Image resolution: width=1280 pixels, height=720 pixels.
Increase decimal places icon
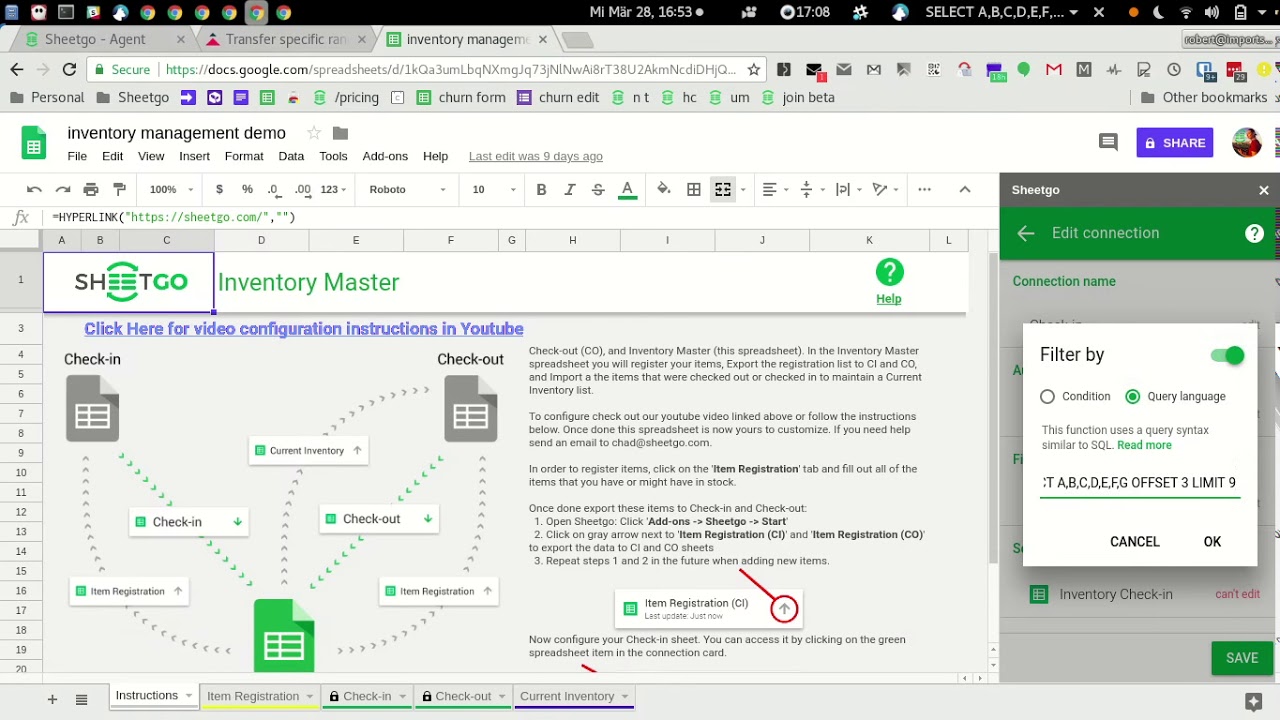302,189
